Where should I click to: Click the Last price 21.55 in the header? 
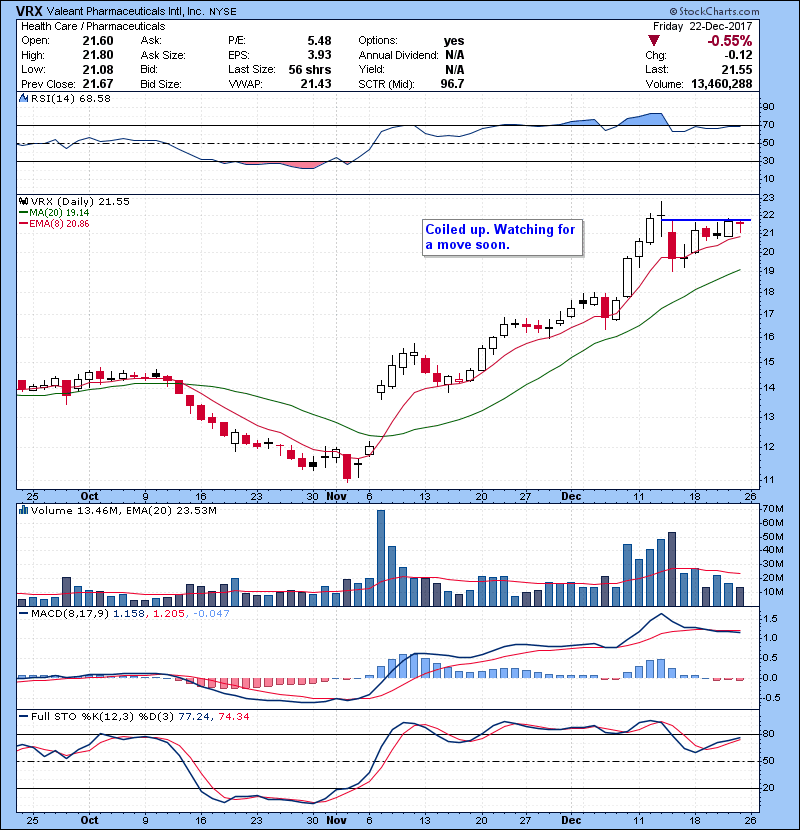pos(737,69)
